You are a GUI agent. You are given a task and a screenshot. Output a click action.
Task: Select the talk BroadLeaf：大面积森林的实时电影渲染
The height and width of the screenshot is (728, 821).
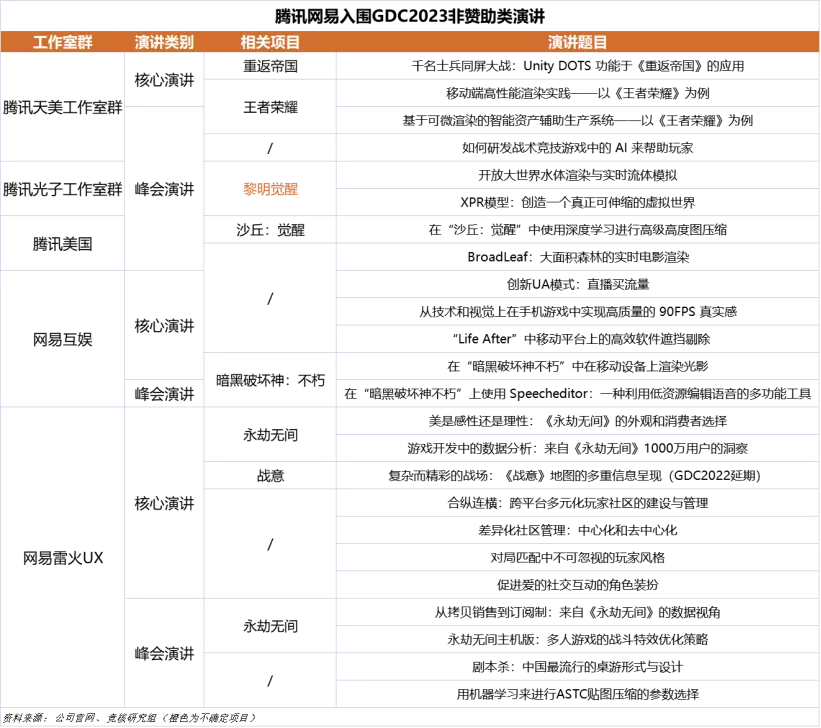pyautogui.click(x=578, y=257)
